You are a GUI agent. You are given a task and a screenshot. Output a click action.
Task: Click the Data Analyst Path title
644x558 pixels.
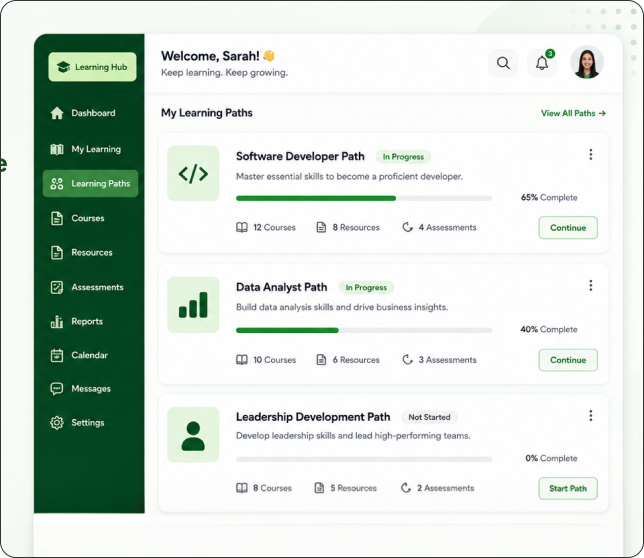point(282,287)
